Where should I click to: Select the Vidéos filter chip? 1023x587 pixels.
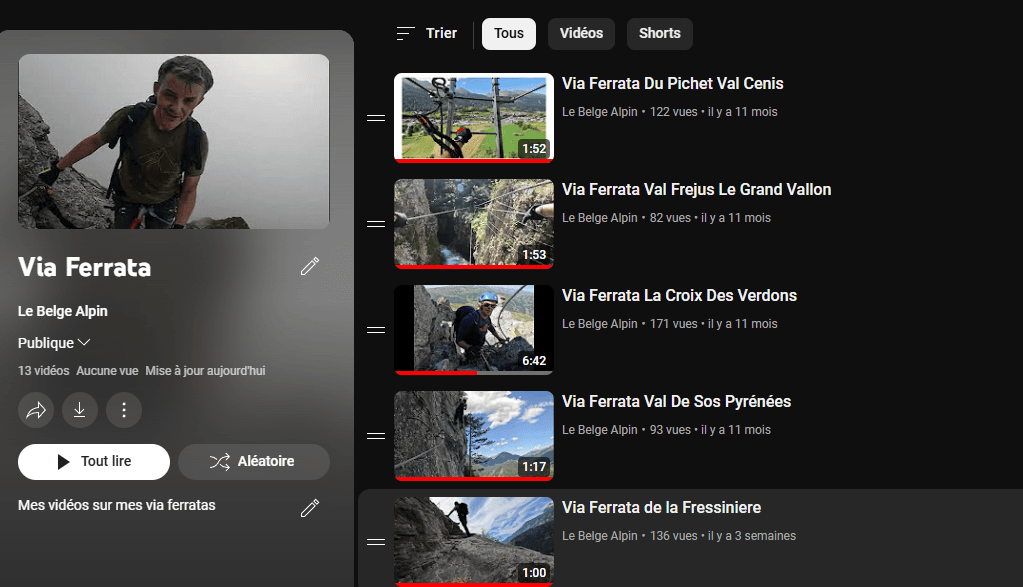pos(581,34)
